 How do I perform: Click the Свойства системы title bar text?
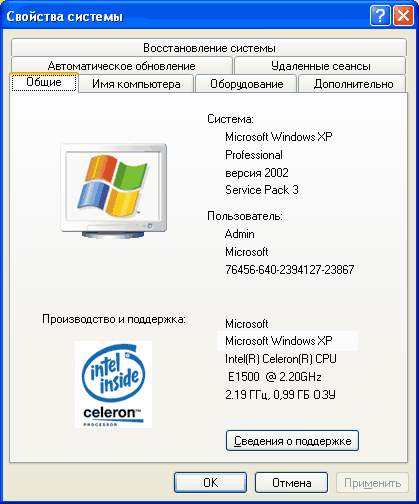pyautogui.click(x=65, y=16)
